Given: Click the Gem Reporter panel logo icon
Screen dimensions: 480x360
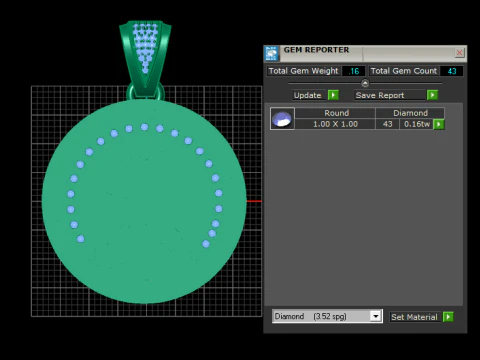Looking at the screenshot, I should (x=272, y=54).
